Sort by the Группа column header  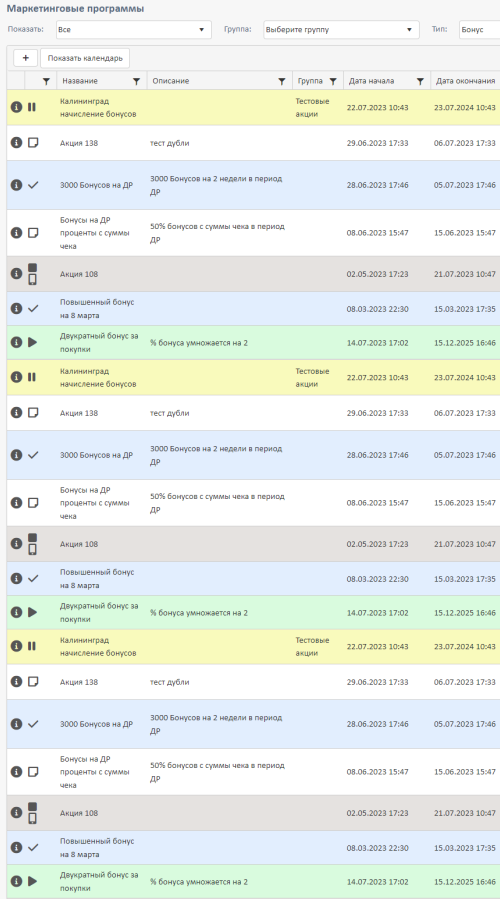coord(310,81)
